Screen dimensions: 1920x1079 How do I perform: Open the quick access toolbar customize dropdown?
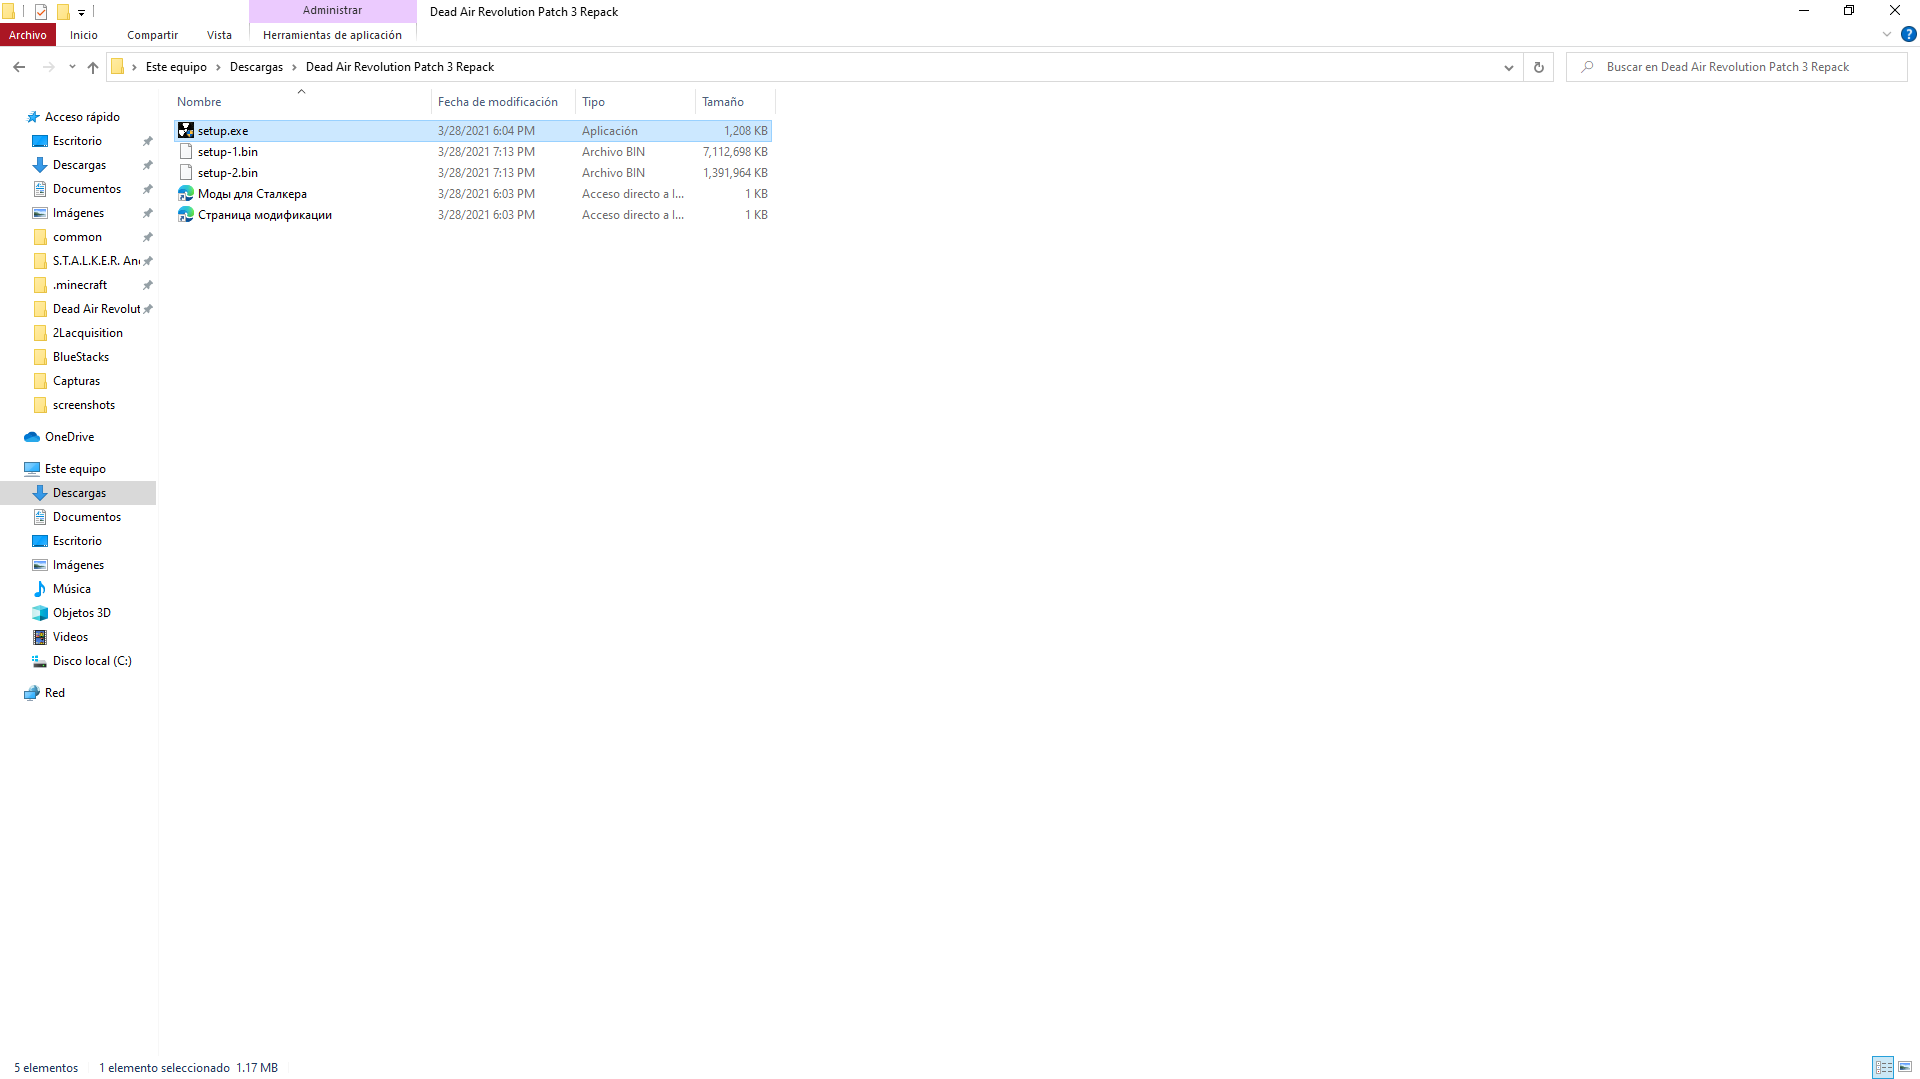pyautogui.click(x=81, y=13)
